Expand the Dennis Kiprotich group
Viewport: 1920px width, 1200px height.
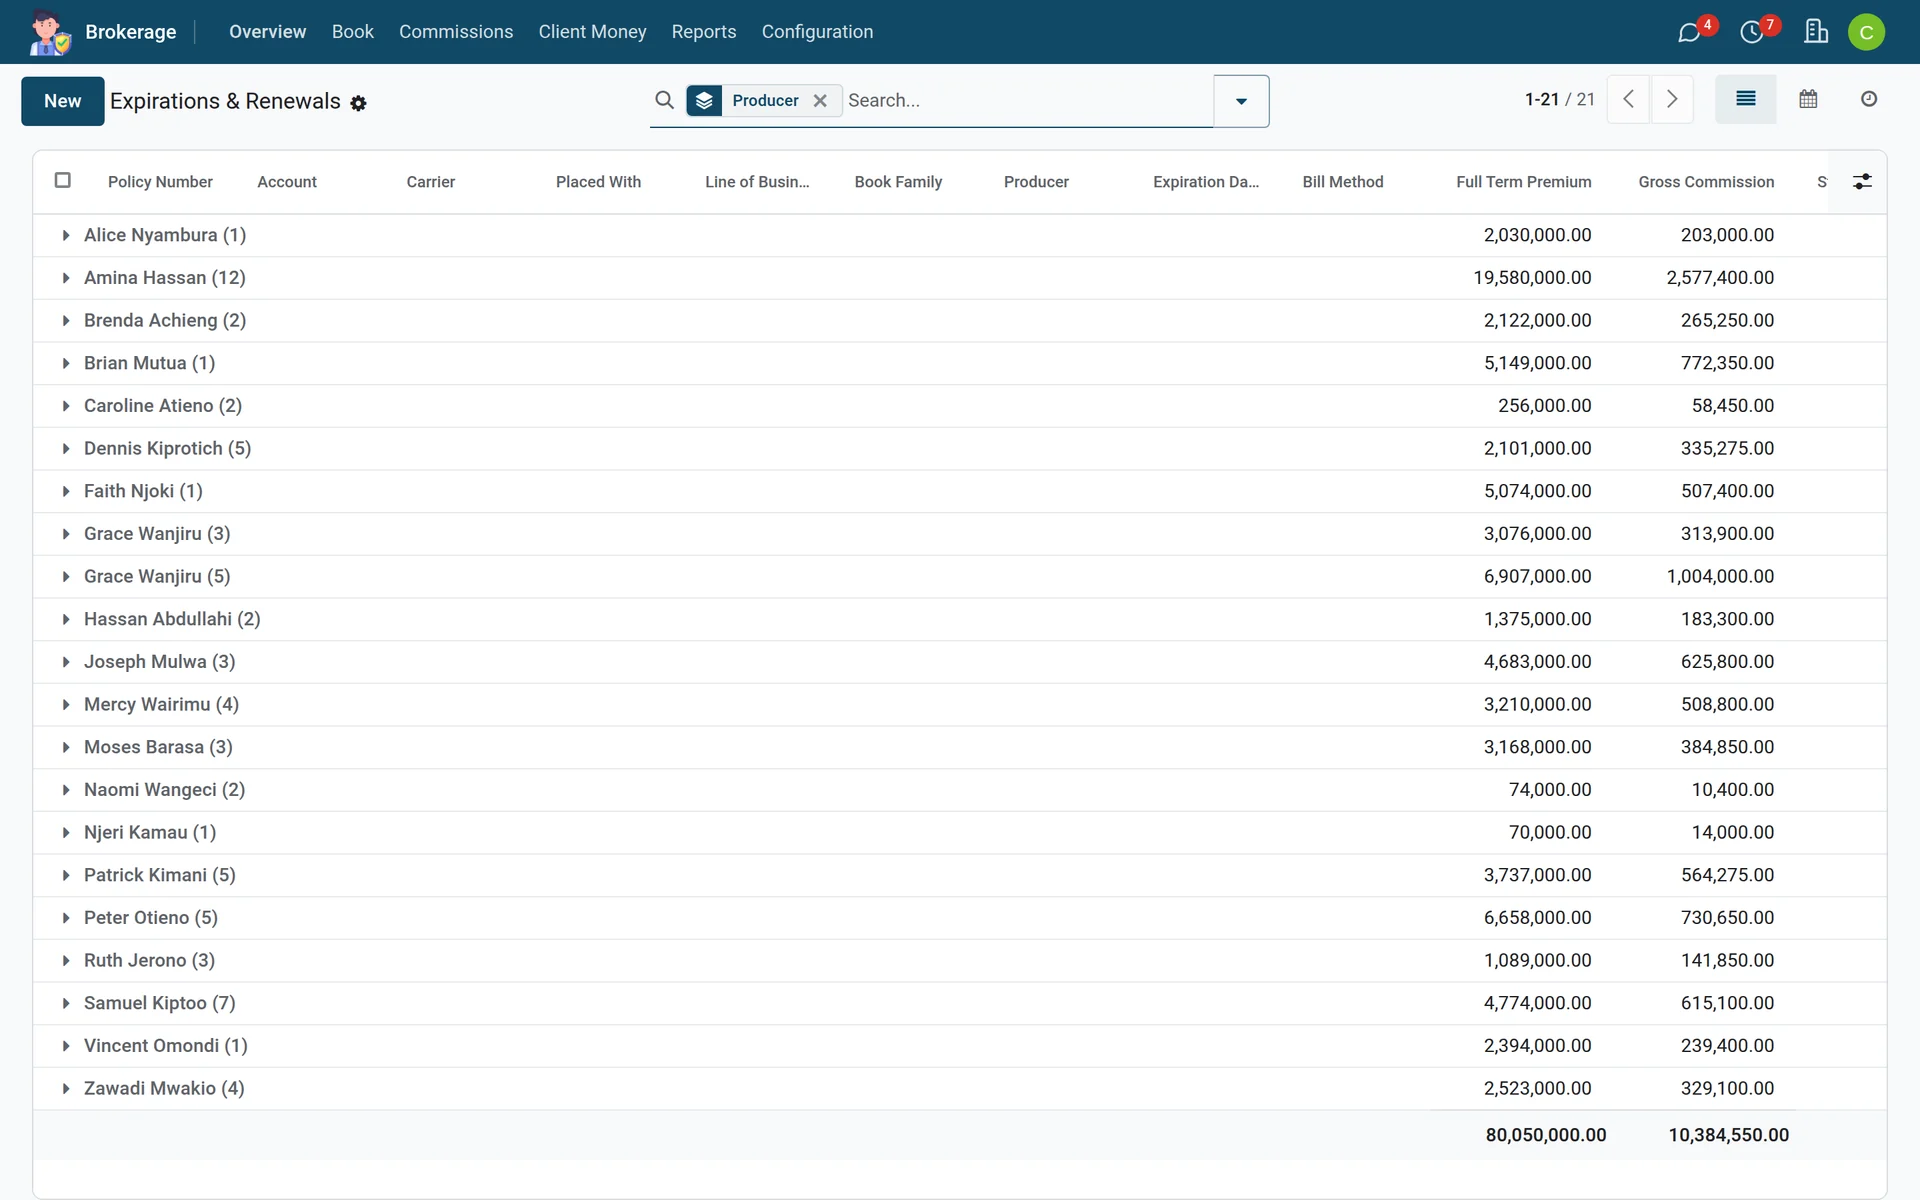[66, 449]
